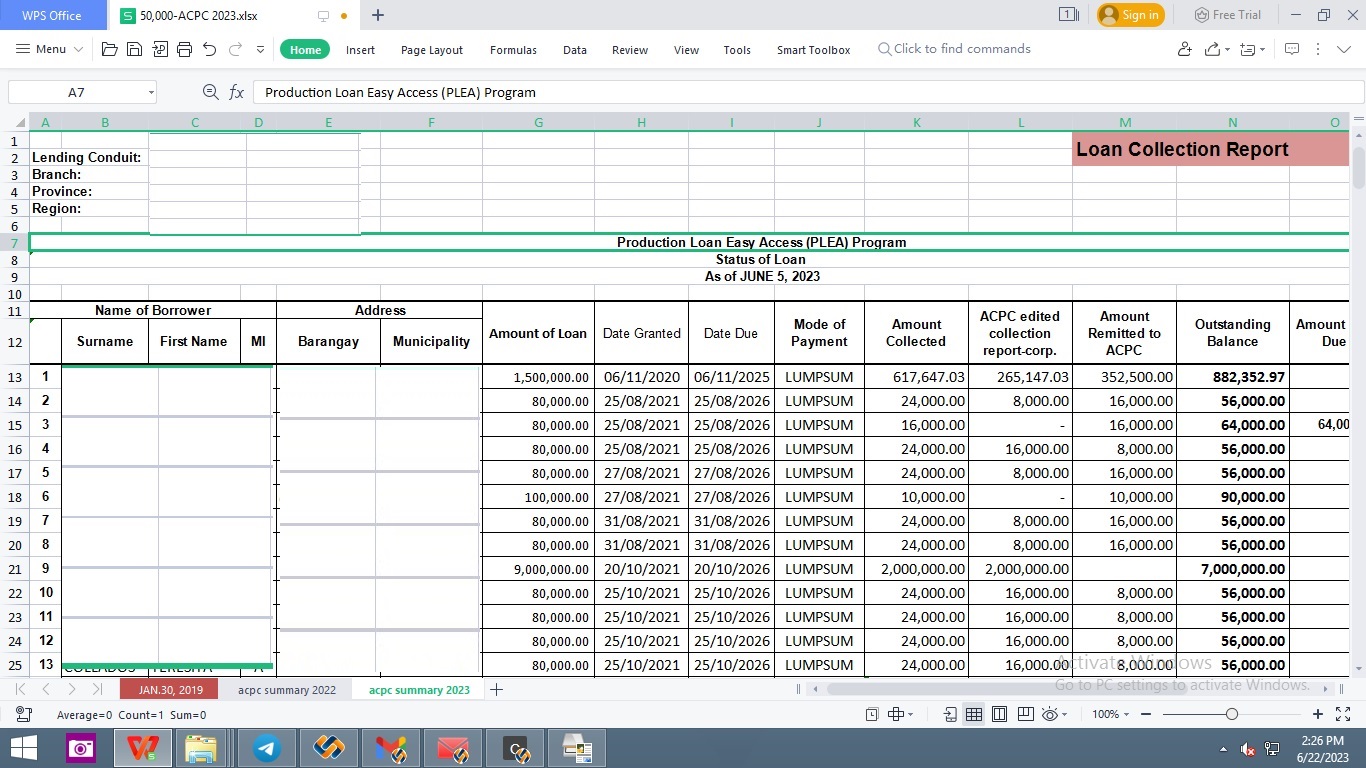Open the Formulas ribbon tab
Viewport: 1366px width, 768px height.
click(513, 50)
